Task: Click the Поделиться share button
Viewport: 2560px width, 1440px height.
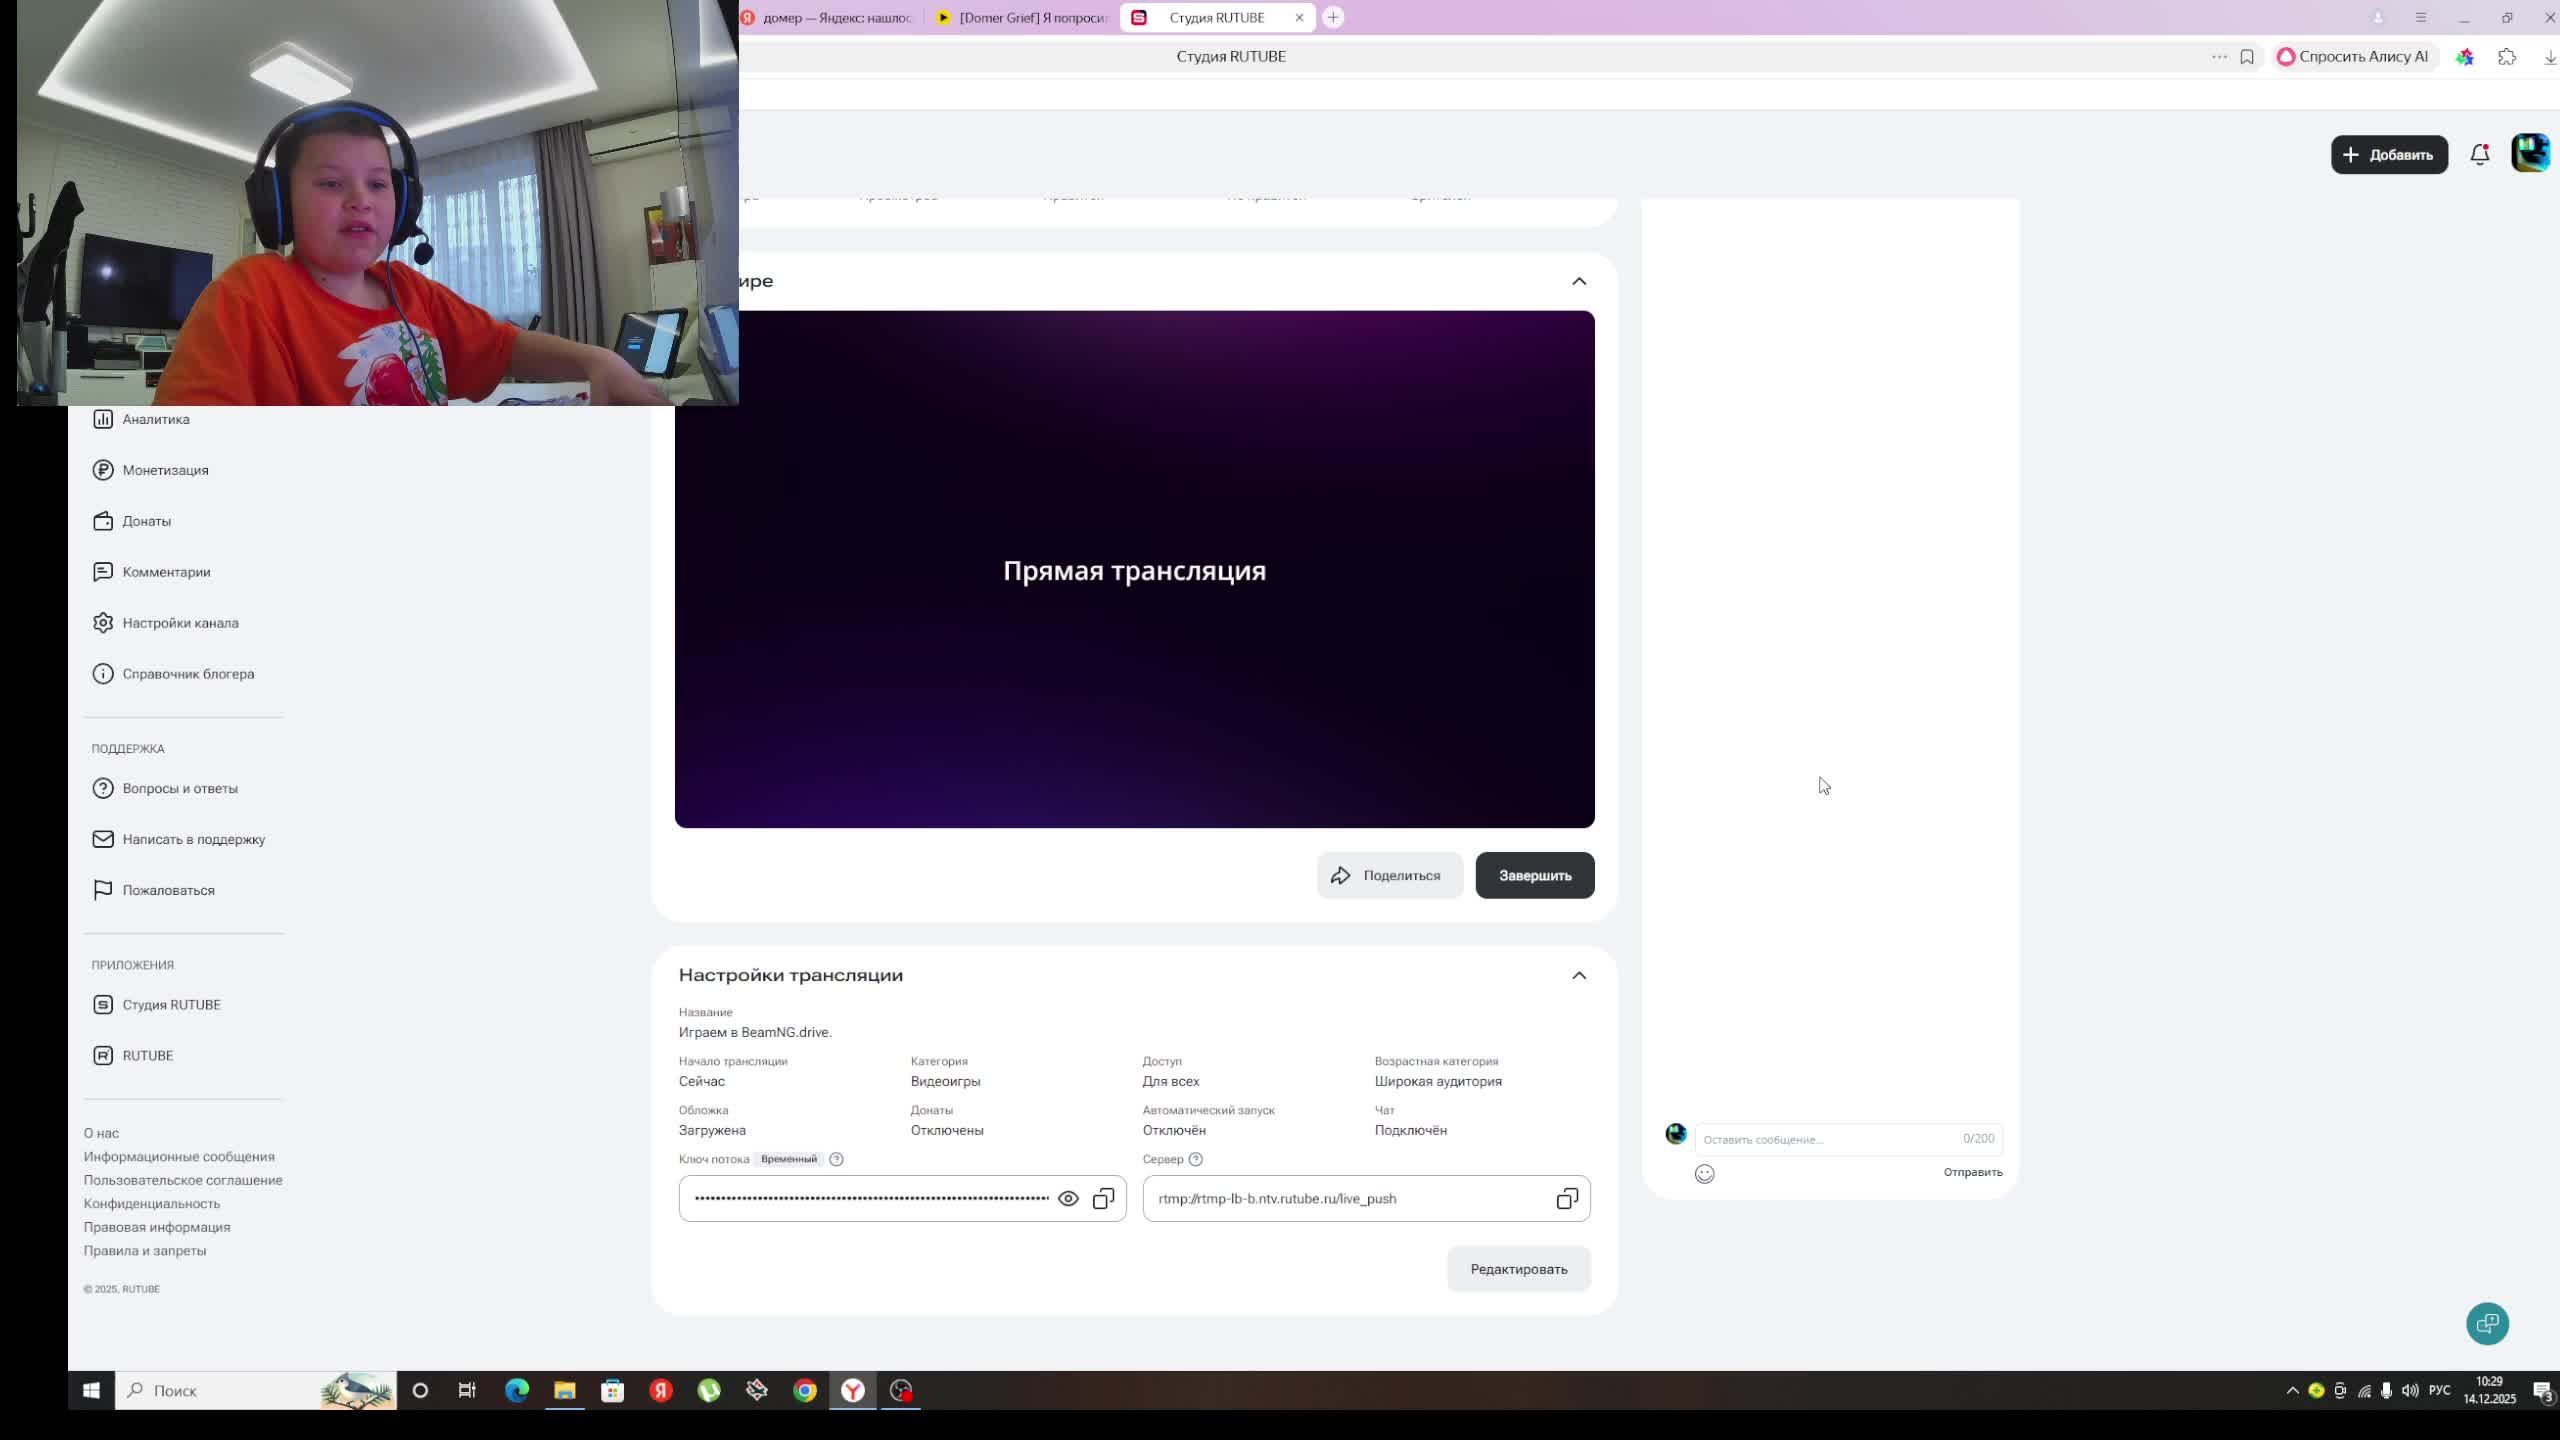Action: coord(1389,875)
